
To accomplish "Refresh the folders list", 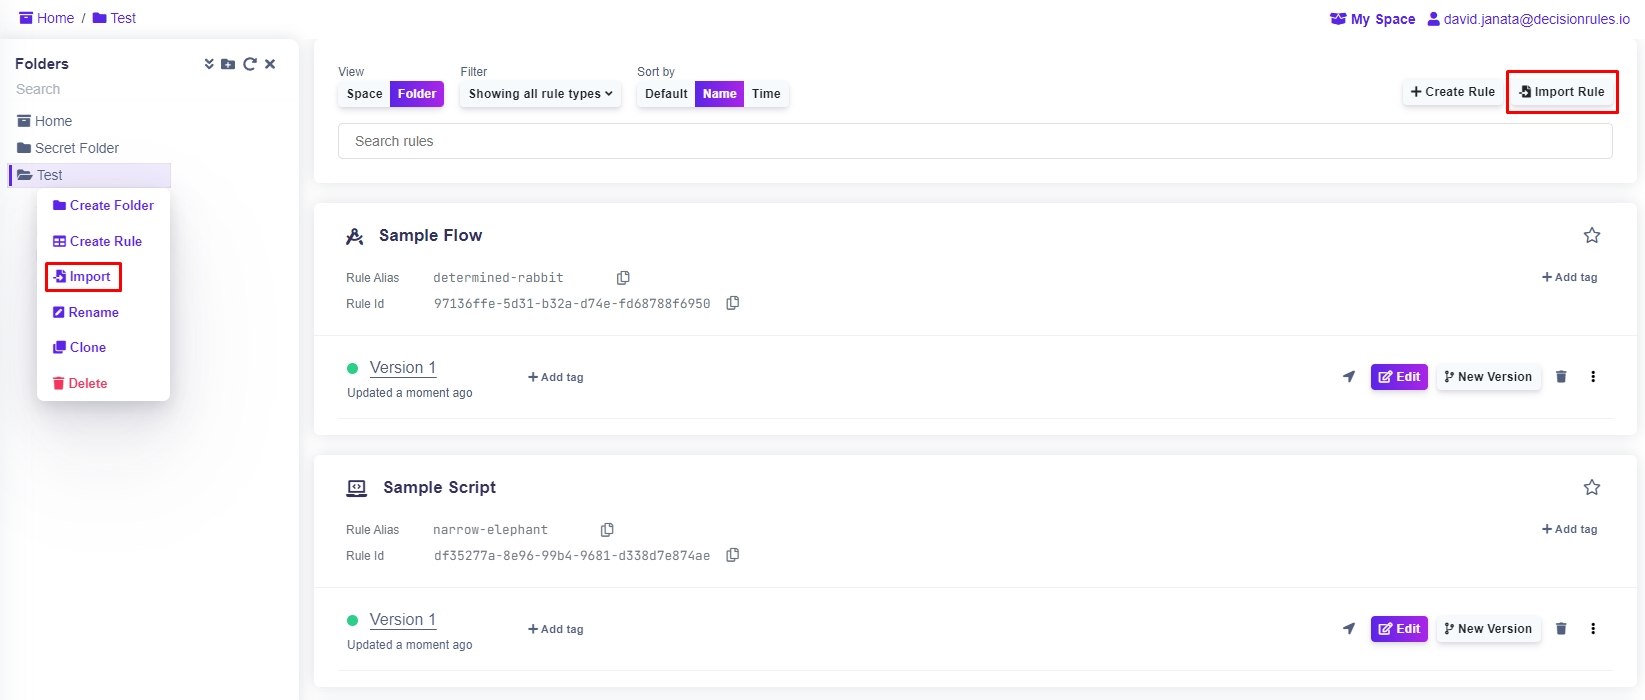I will click(249, 64).
